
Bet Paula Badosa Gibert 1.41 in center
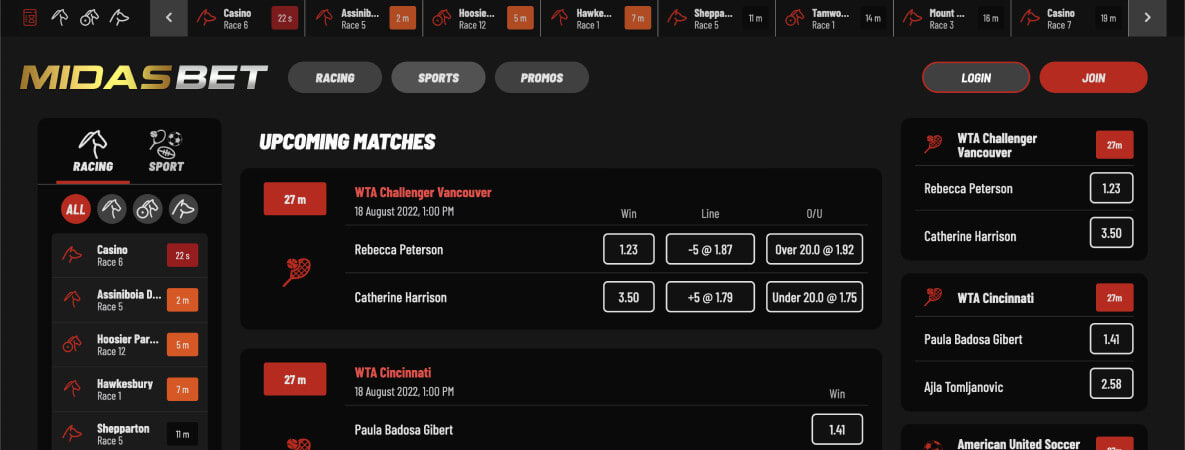[x=837, y=430]
